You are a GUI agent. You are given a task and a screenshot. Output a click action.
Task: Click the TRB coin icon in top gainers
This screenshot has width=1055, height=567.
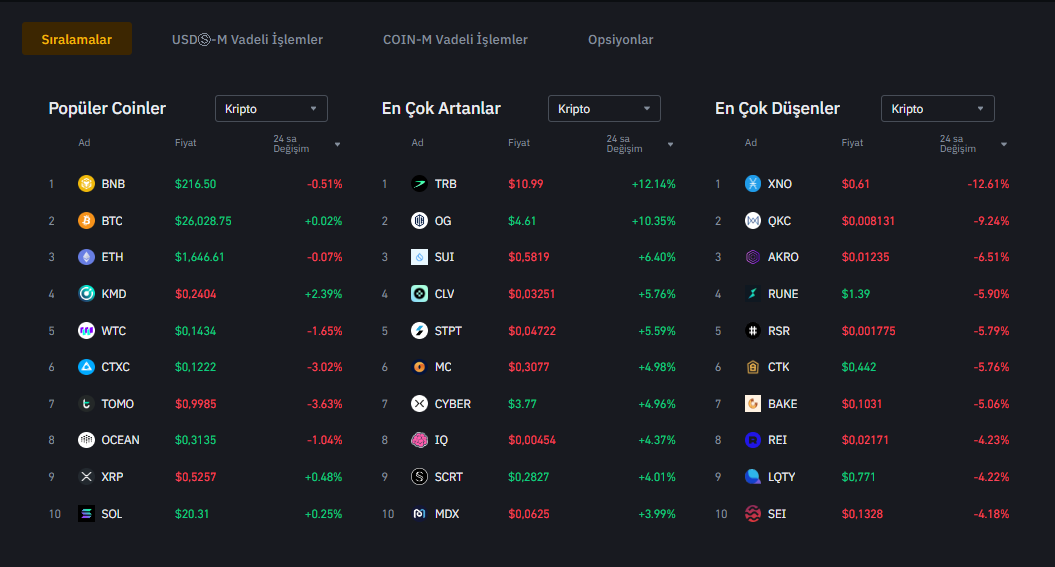click(x=419, y=184)
